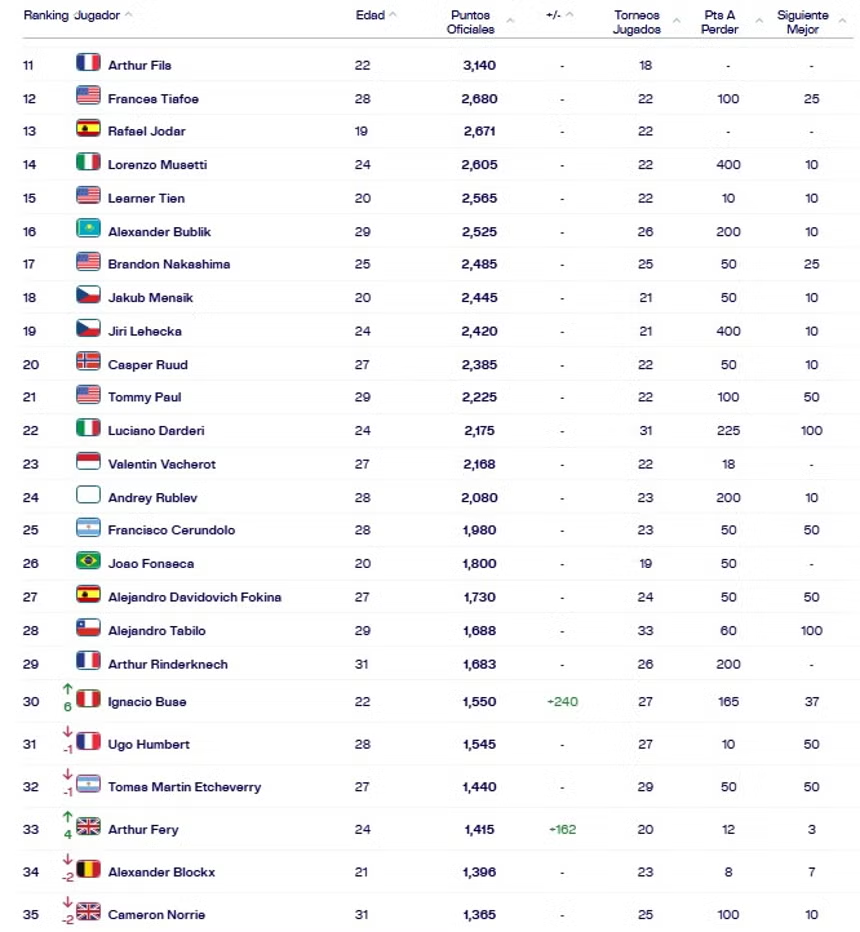Click the Chilean flag beside Alejandro Tabilo
Screen dimensions: 860x932
point(88,628)
